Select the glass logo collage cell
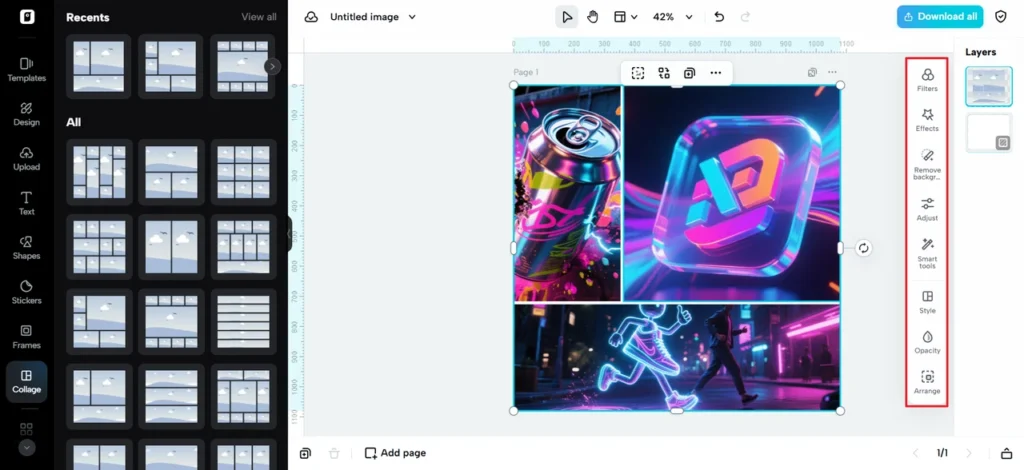Screen dimensions: 1024x470 click(x=731, y=193)
